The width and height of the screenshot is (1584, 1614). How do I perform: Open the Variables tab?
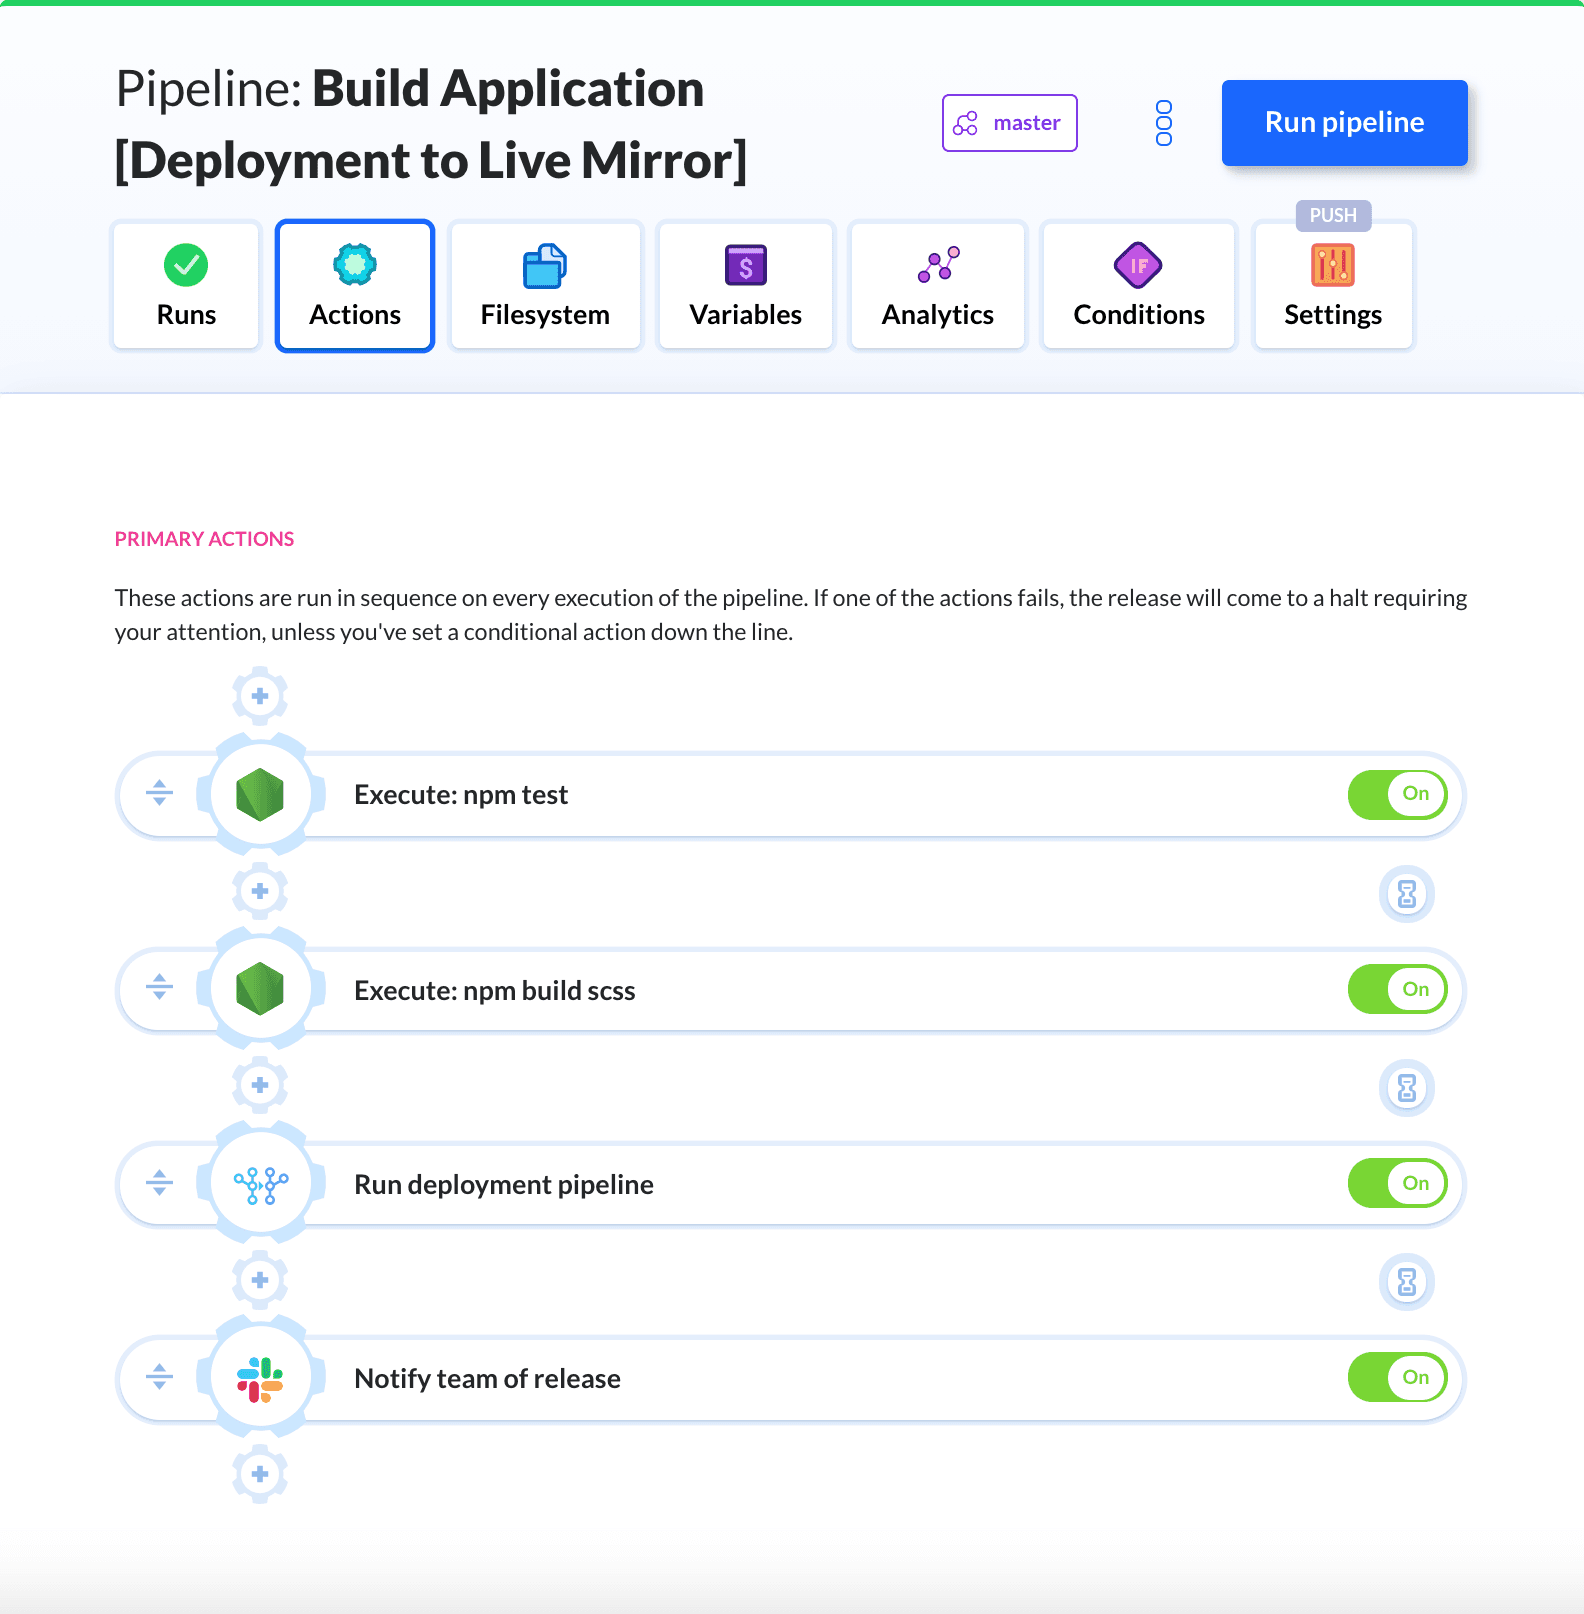pyautogui.click(x=745, y=286)
